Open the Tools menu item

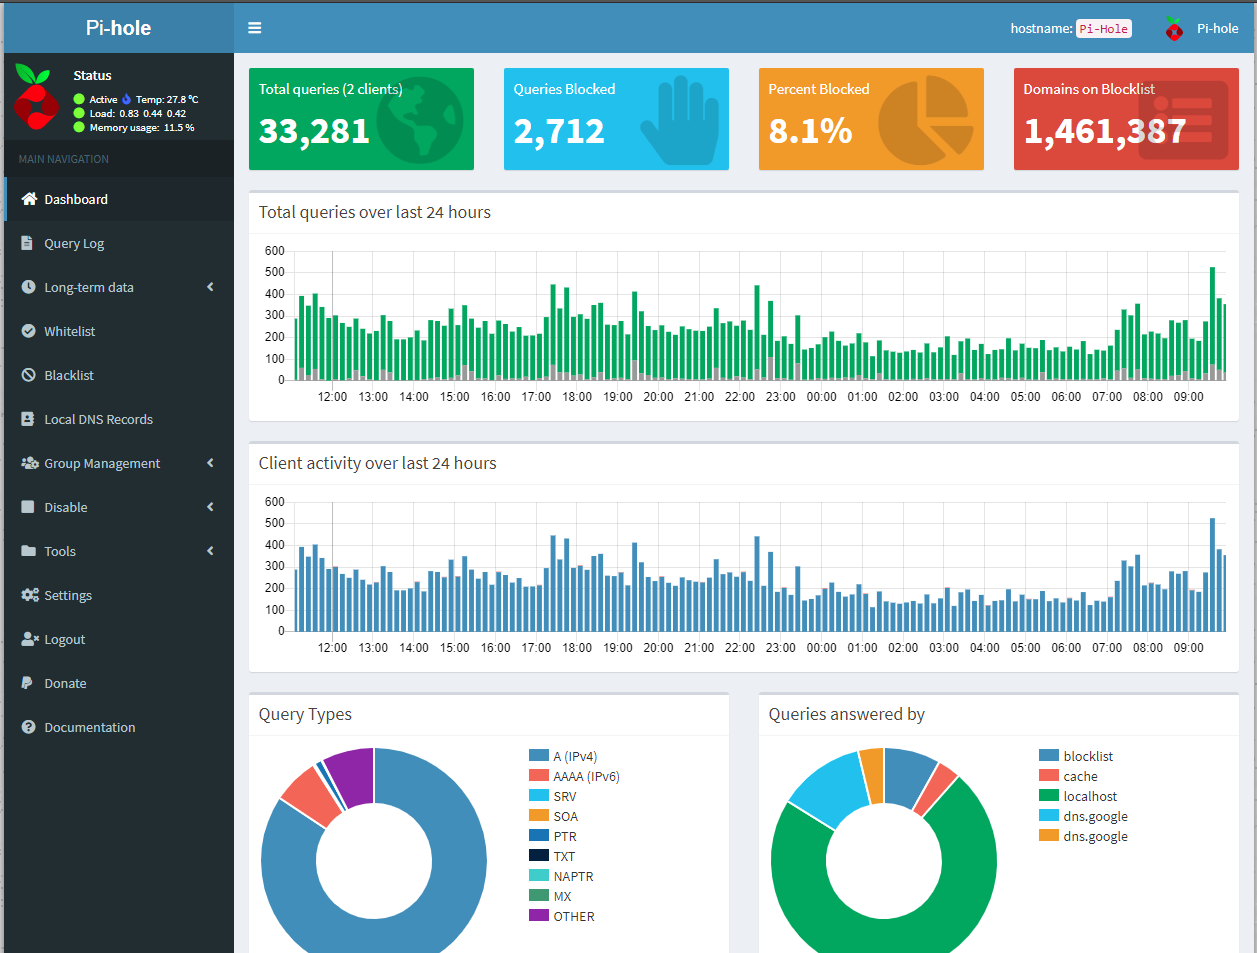[60, 551]
